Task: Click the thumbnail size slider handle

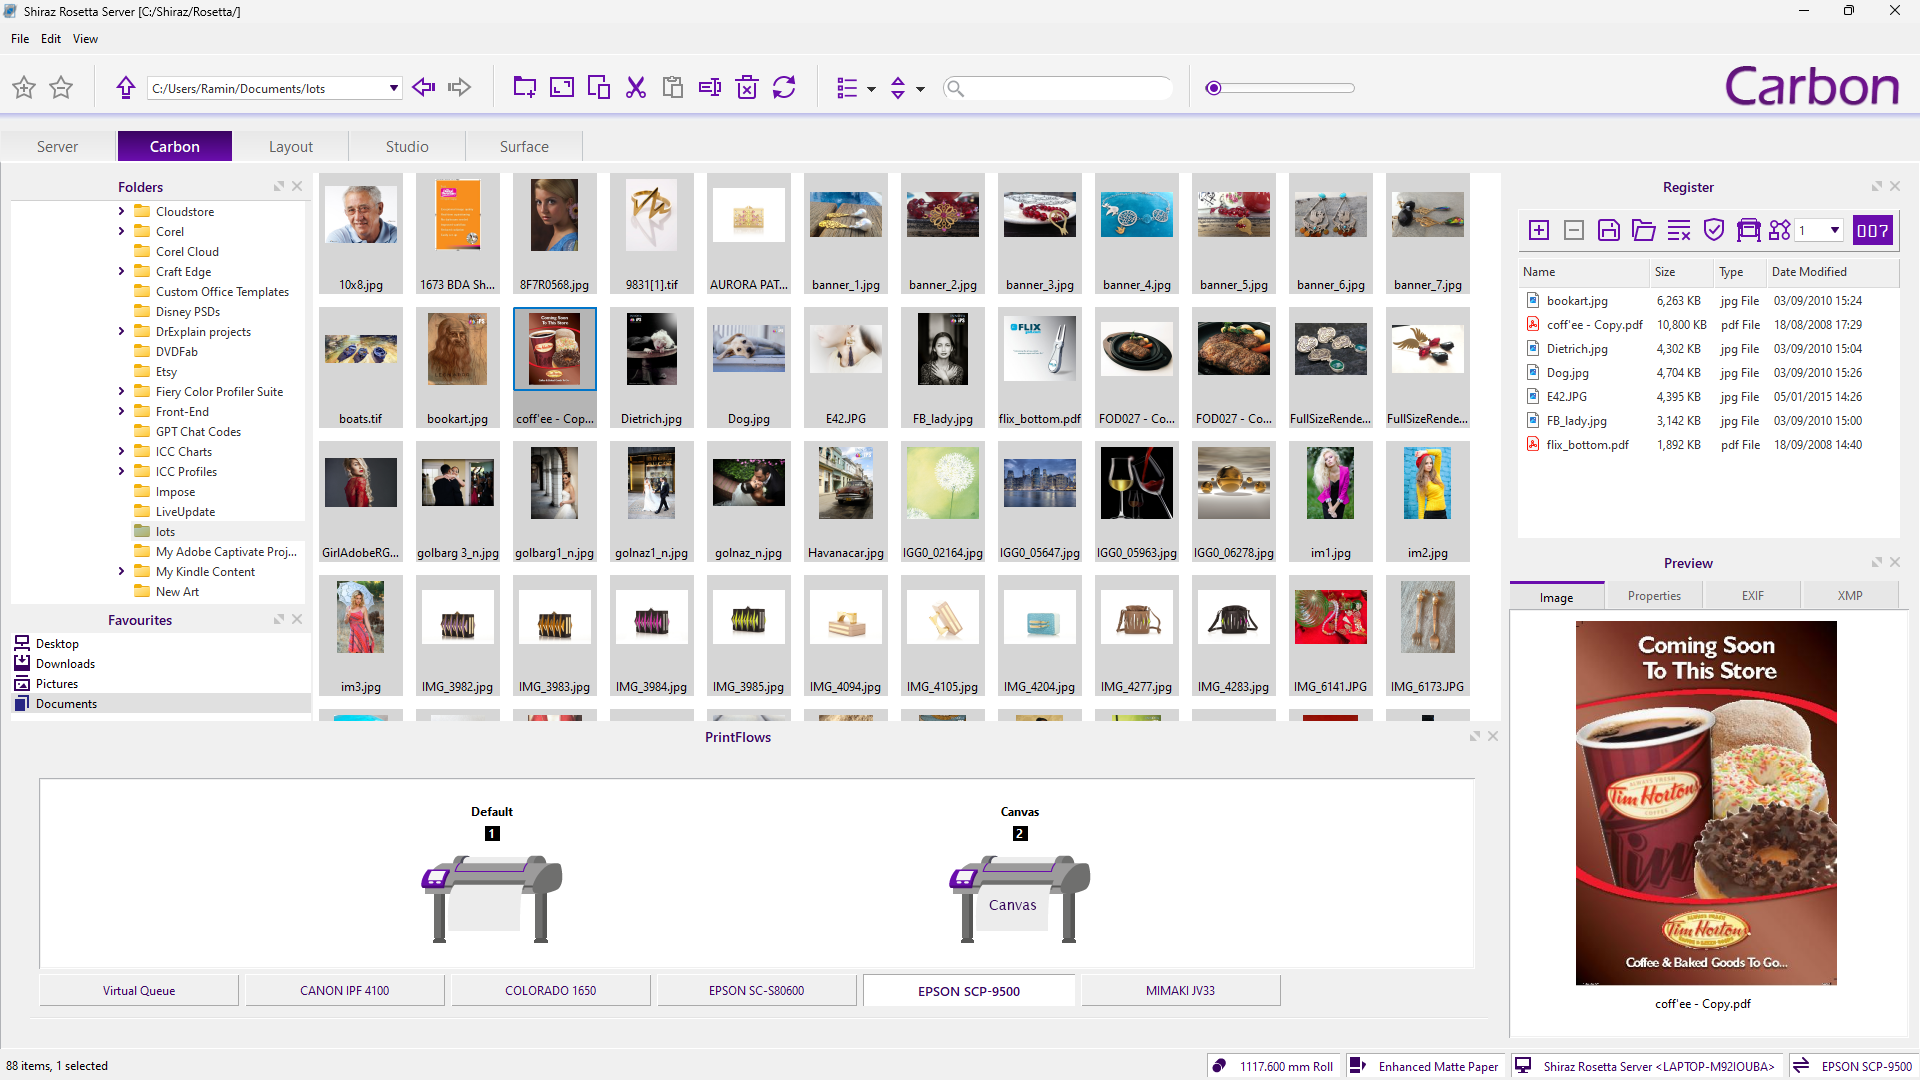Action: 1214,88
